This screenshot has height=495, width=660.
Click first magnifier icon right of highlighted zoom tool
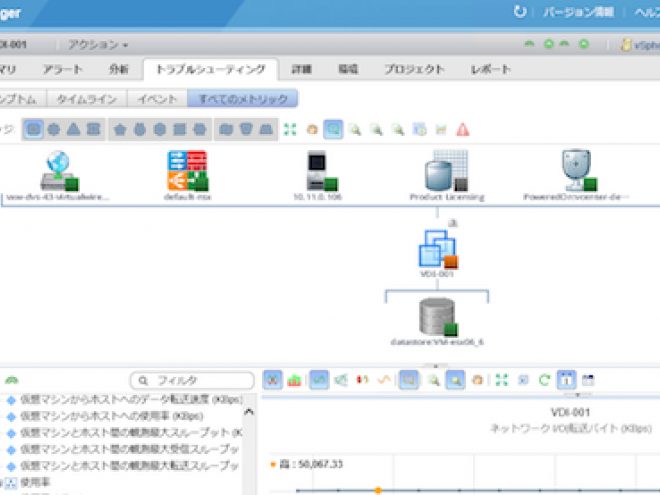[355, 129]
